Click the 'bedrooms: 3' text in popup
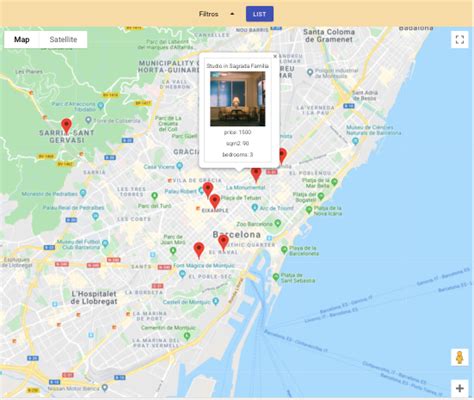 tap(238, 155)
